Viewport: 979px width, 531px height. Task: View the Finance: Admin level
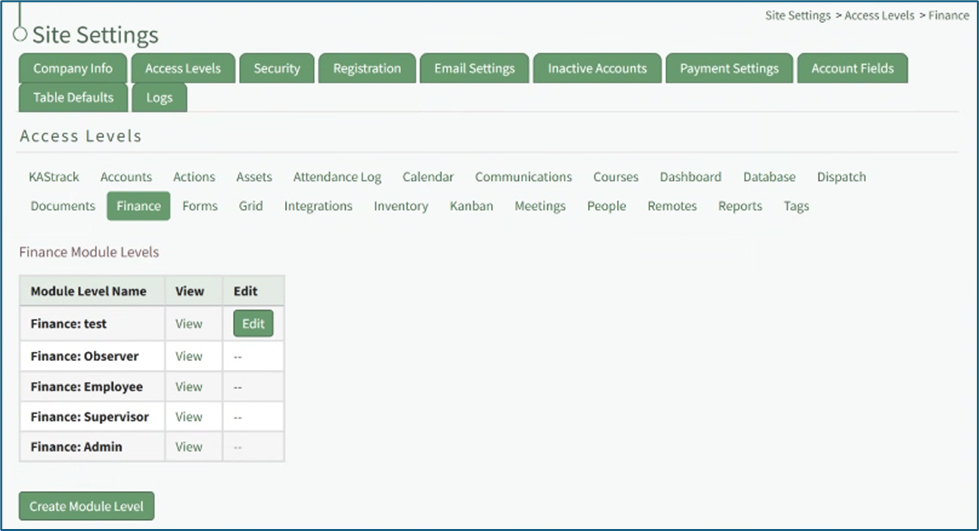pos(189,447)
